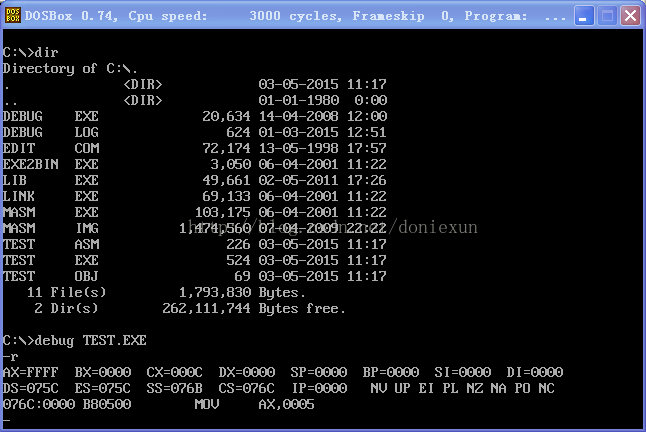Close the DOSBox window
This screenshot has height=432, width=646.
[x=630, y=16]
